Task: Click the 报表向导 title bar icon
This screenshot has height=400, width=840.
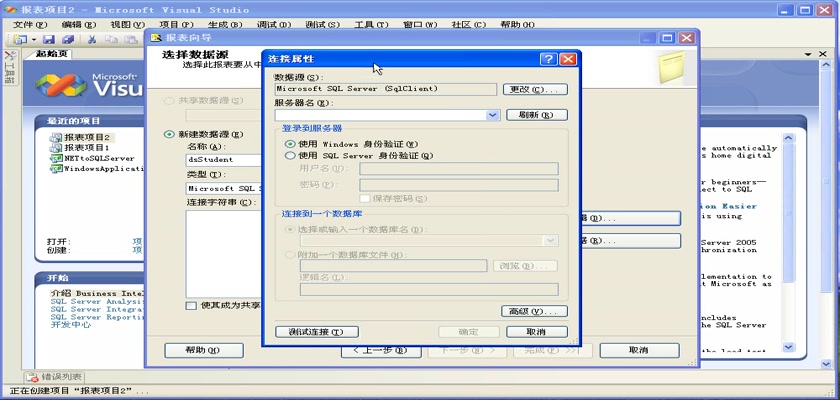Action: click(x=156, y=37)
